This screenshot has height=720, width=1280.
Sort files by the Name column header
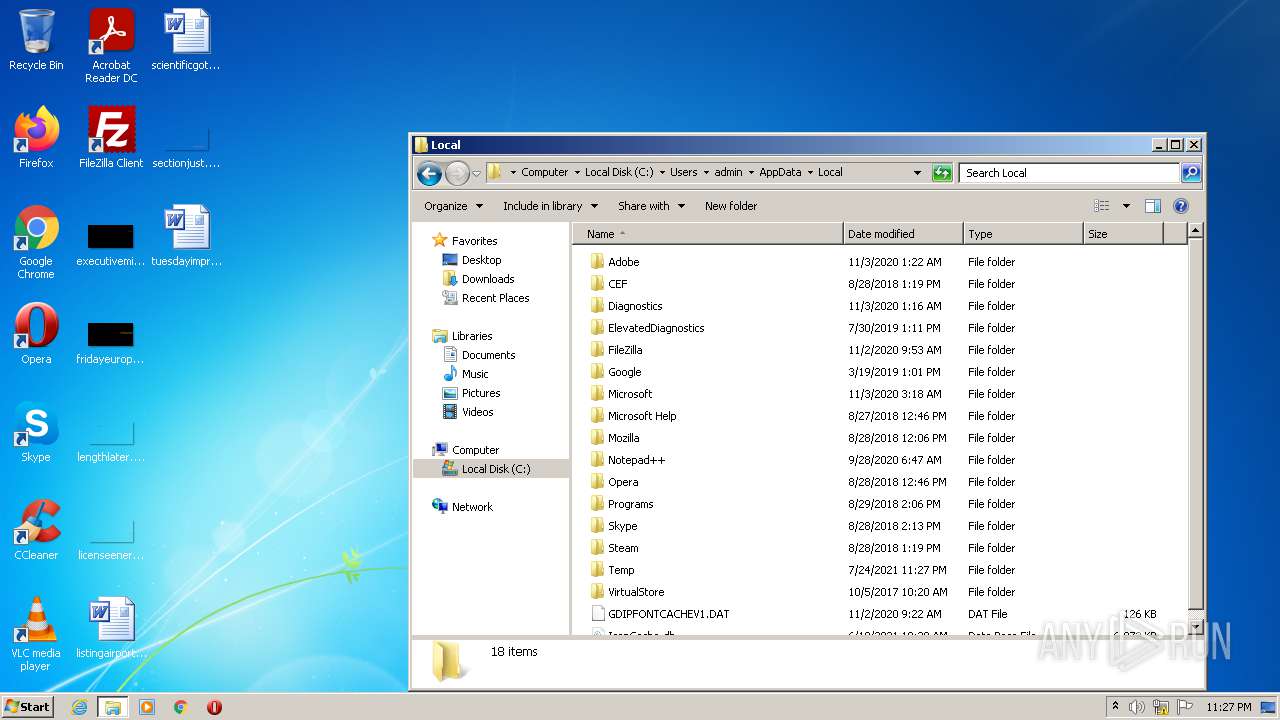(709, 234)
